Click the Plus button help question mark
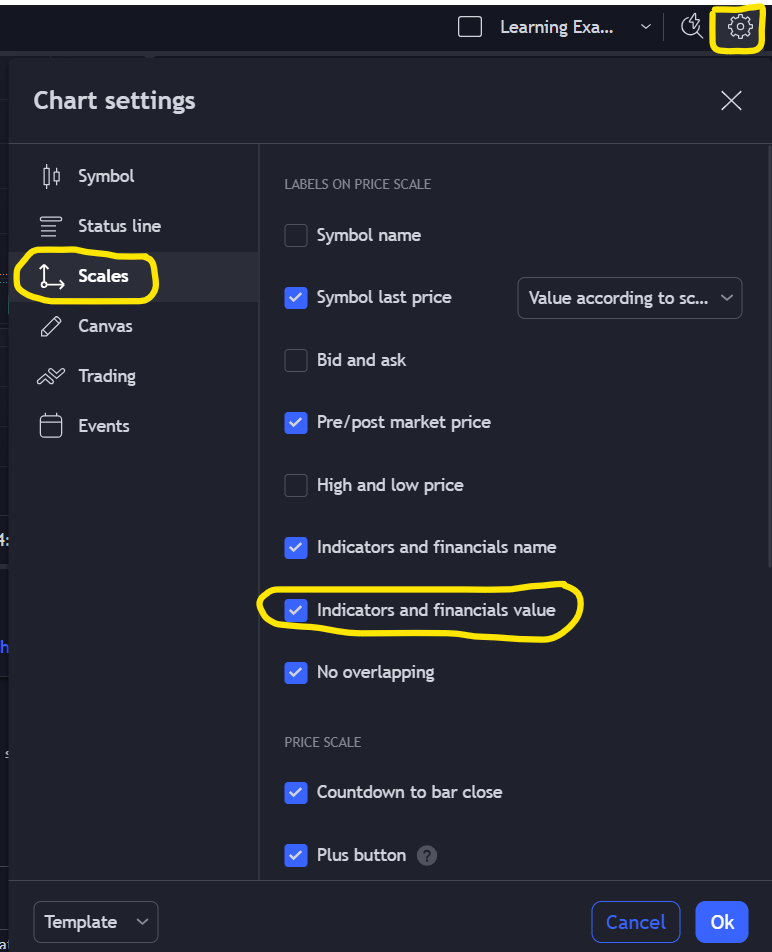 [427, 855]
